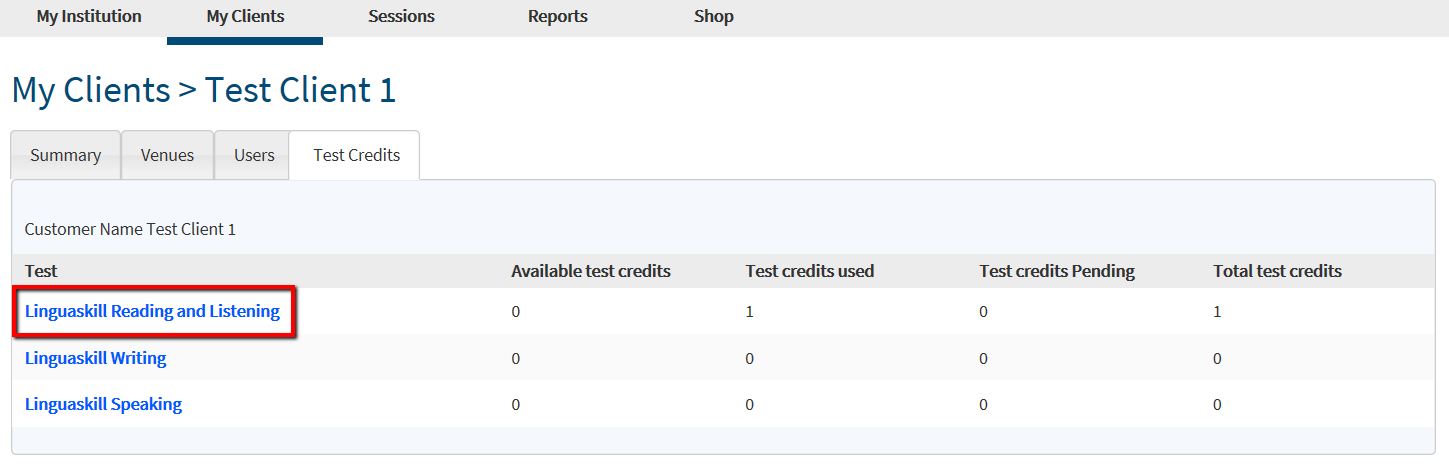The width and height of the screenshot is (1449, 464).
Task: Click Linguaskill Speaking available credits value
Action: [516, 405]
